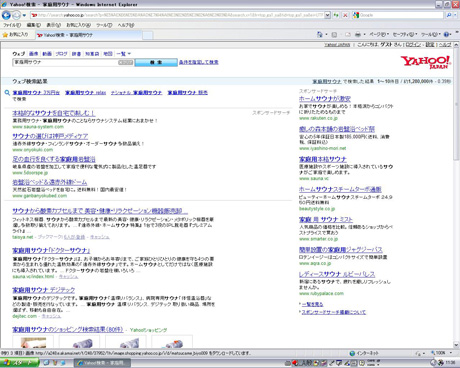The image size is (460, 368).
Task: Go back with the browser Back arrow
Action: 6,15
